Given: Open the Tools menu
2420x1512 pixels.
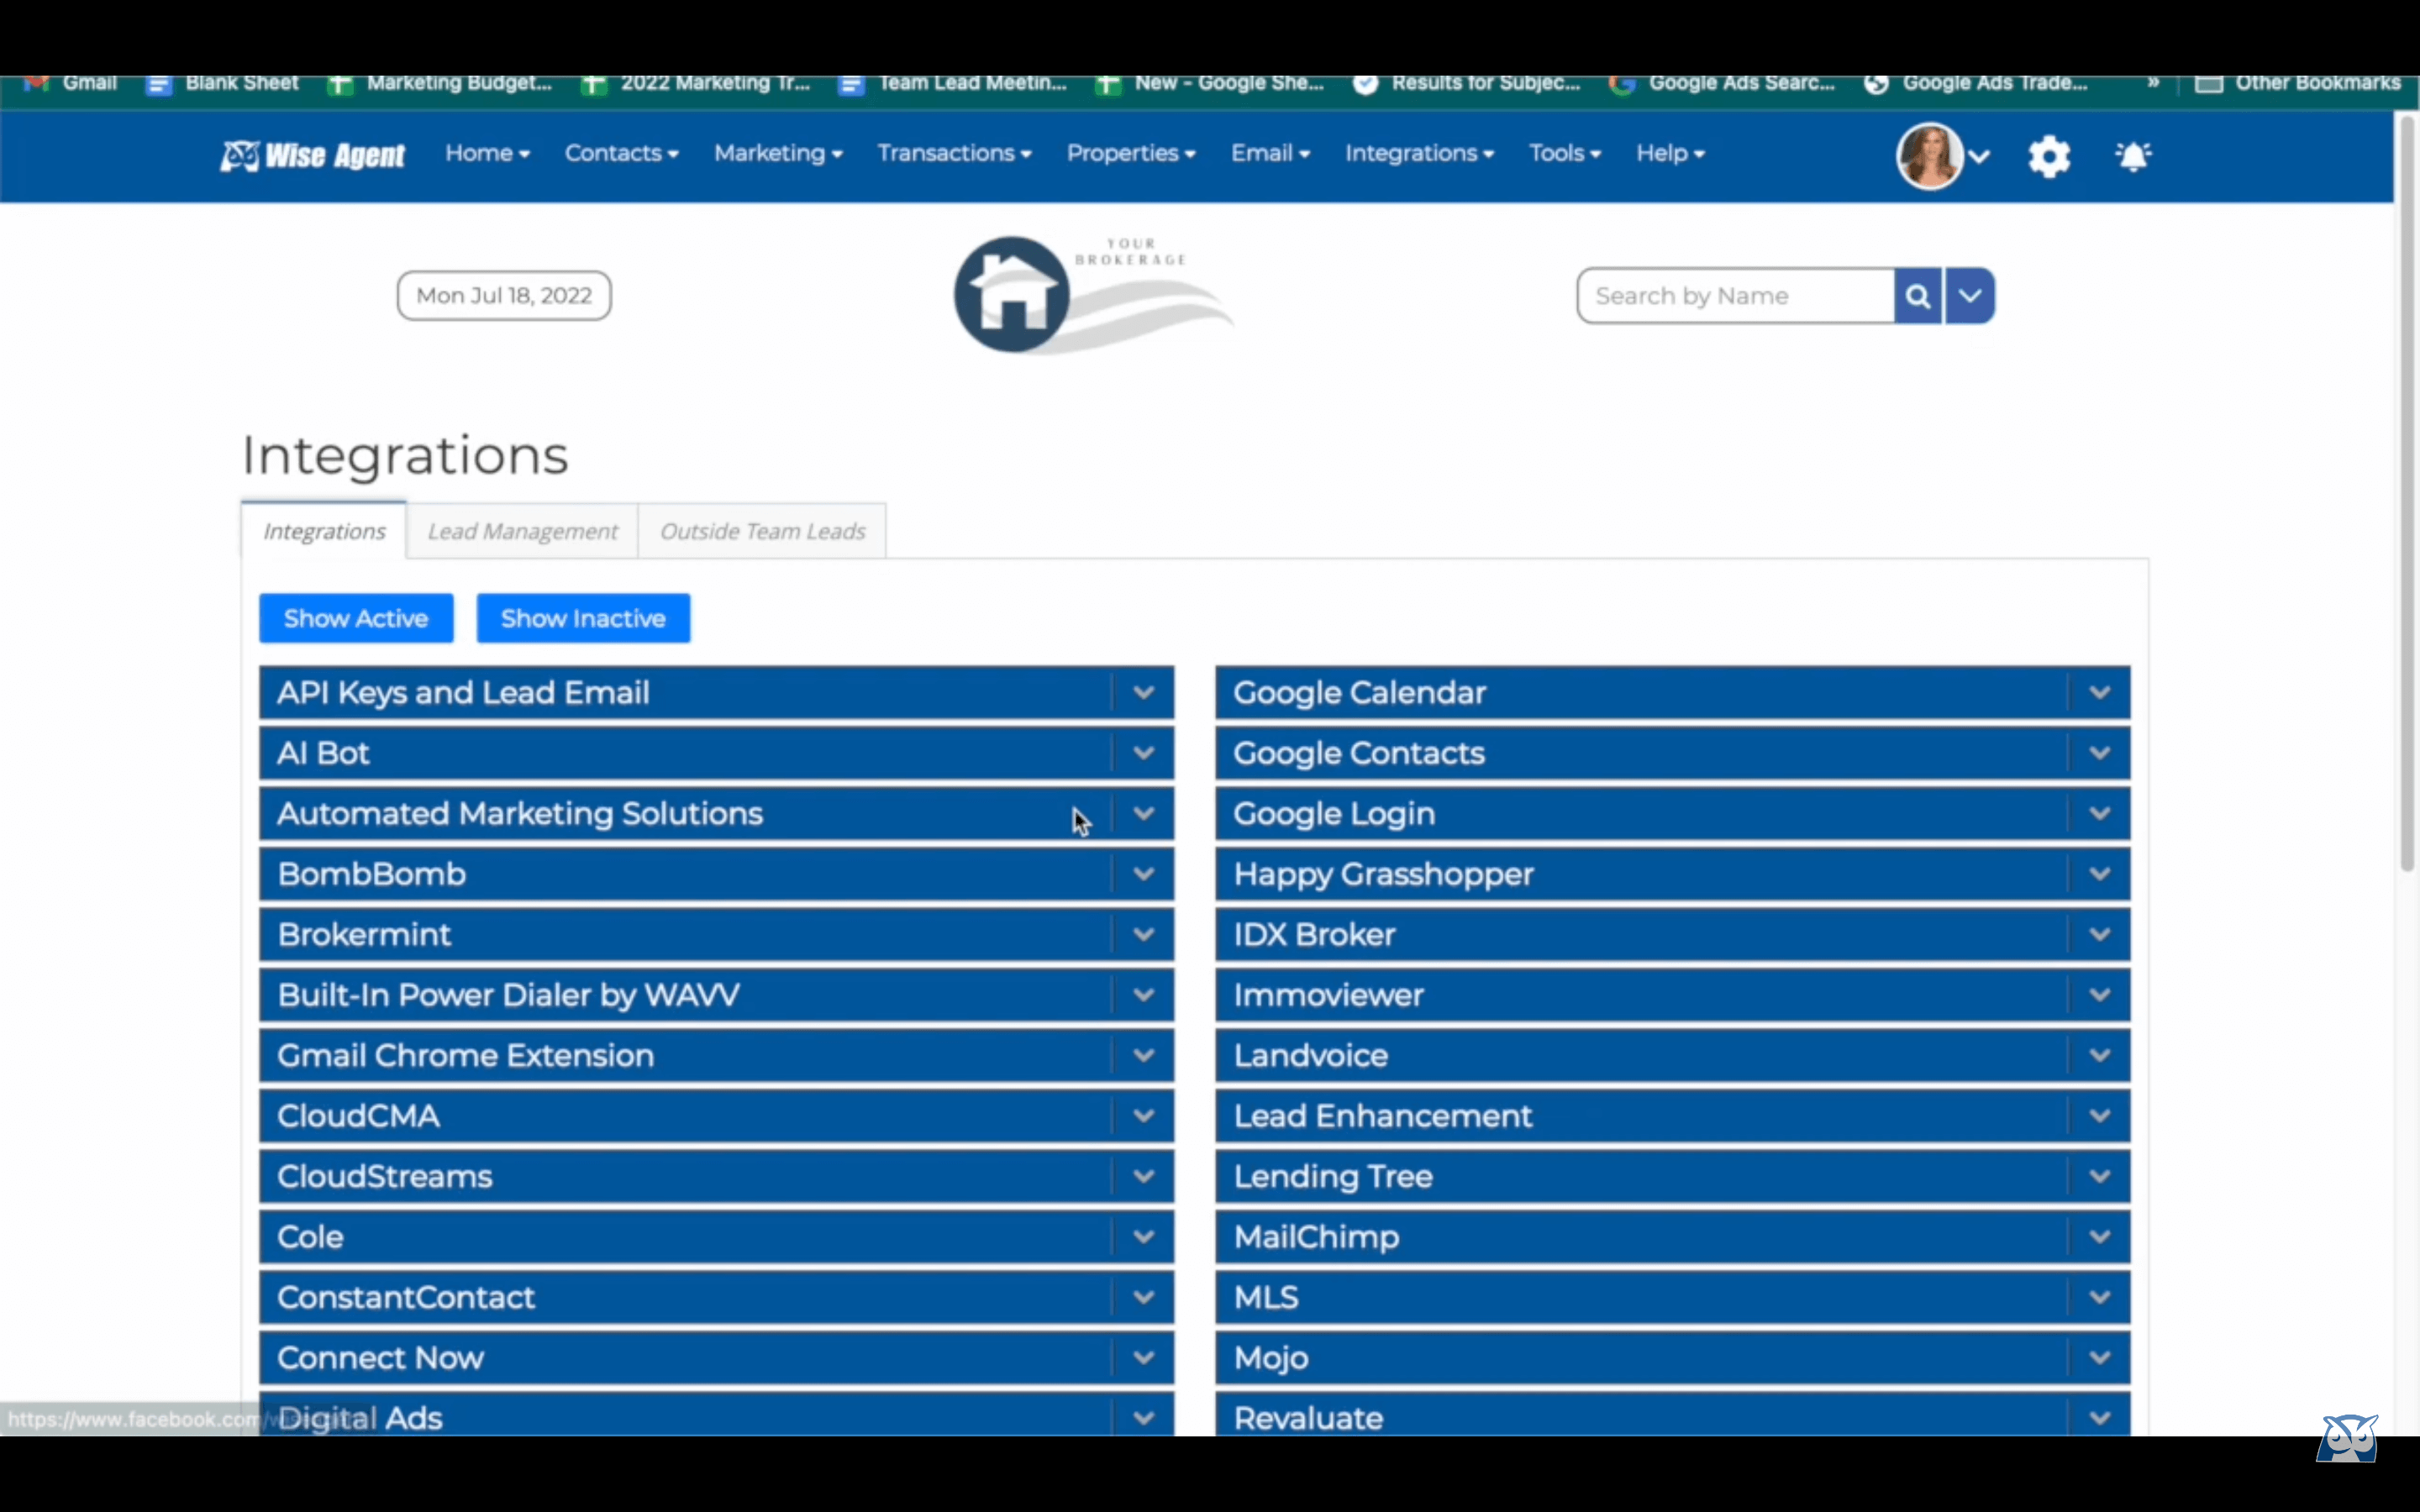Looking at the screenshot, I should click(x=1564, y=153).
